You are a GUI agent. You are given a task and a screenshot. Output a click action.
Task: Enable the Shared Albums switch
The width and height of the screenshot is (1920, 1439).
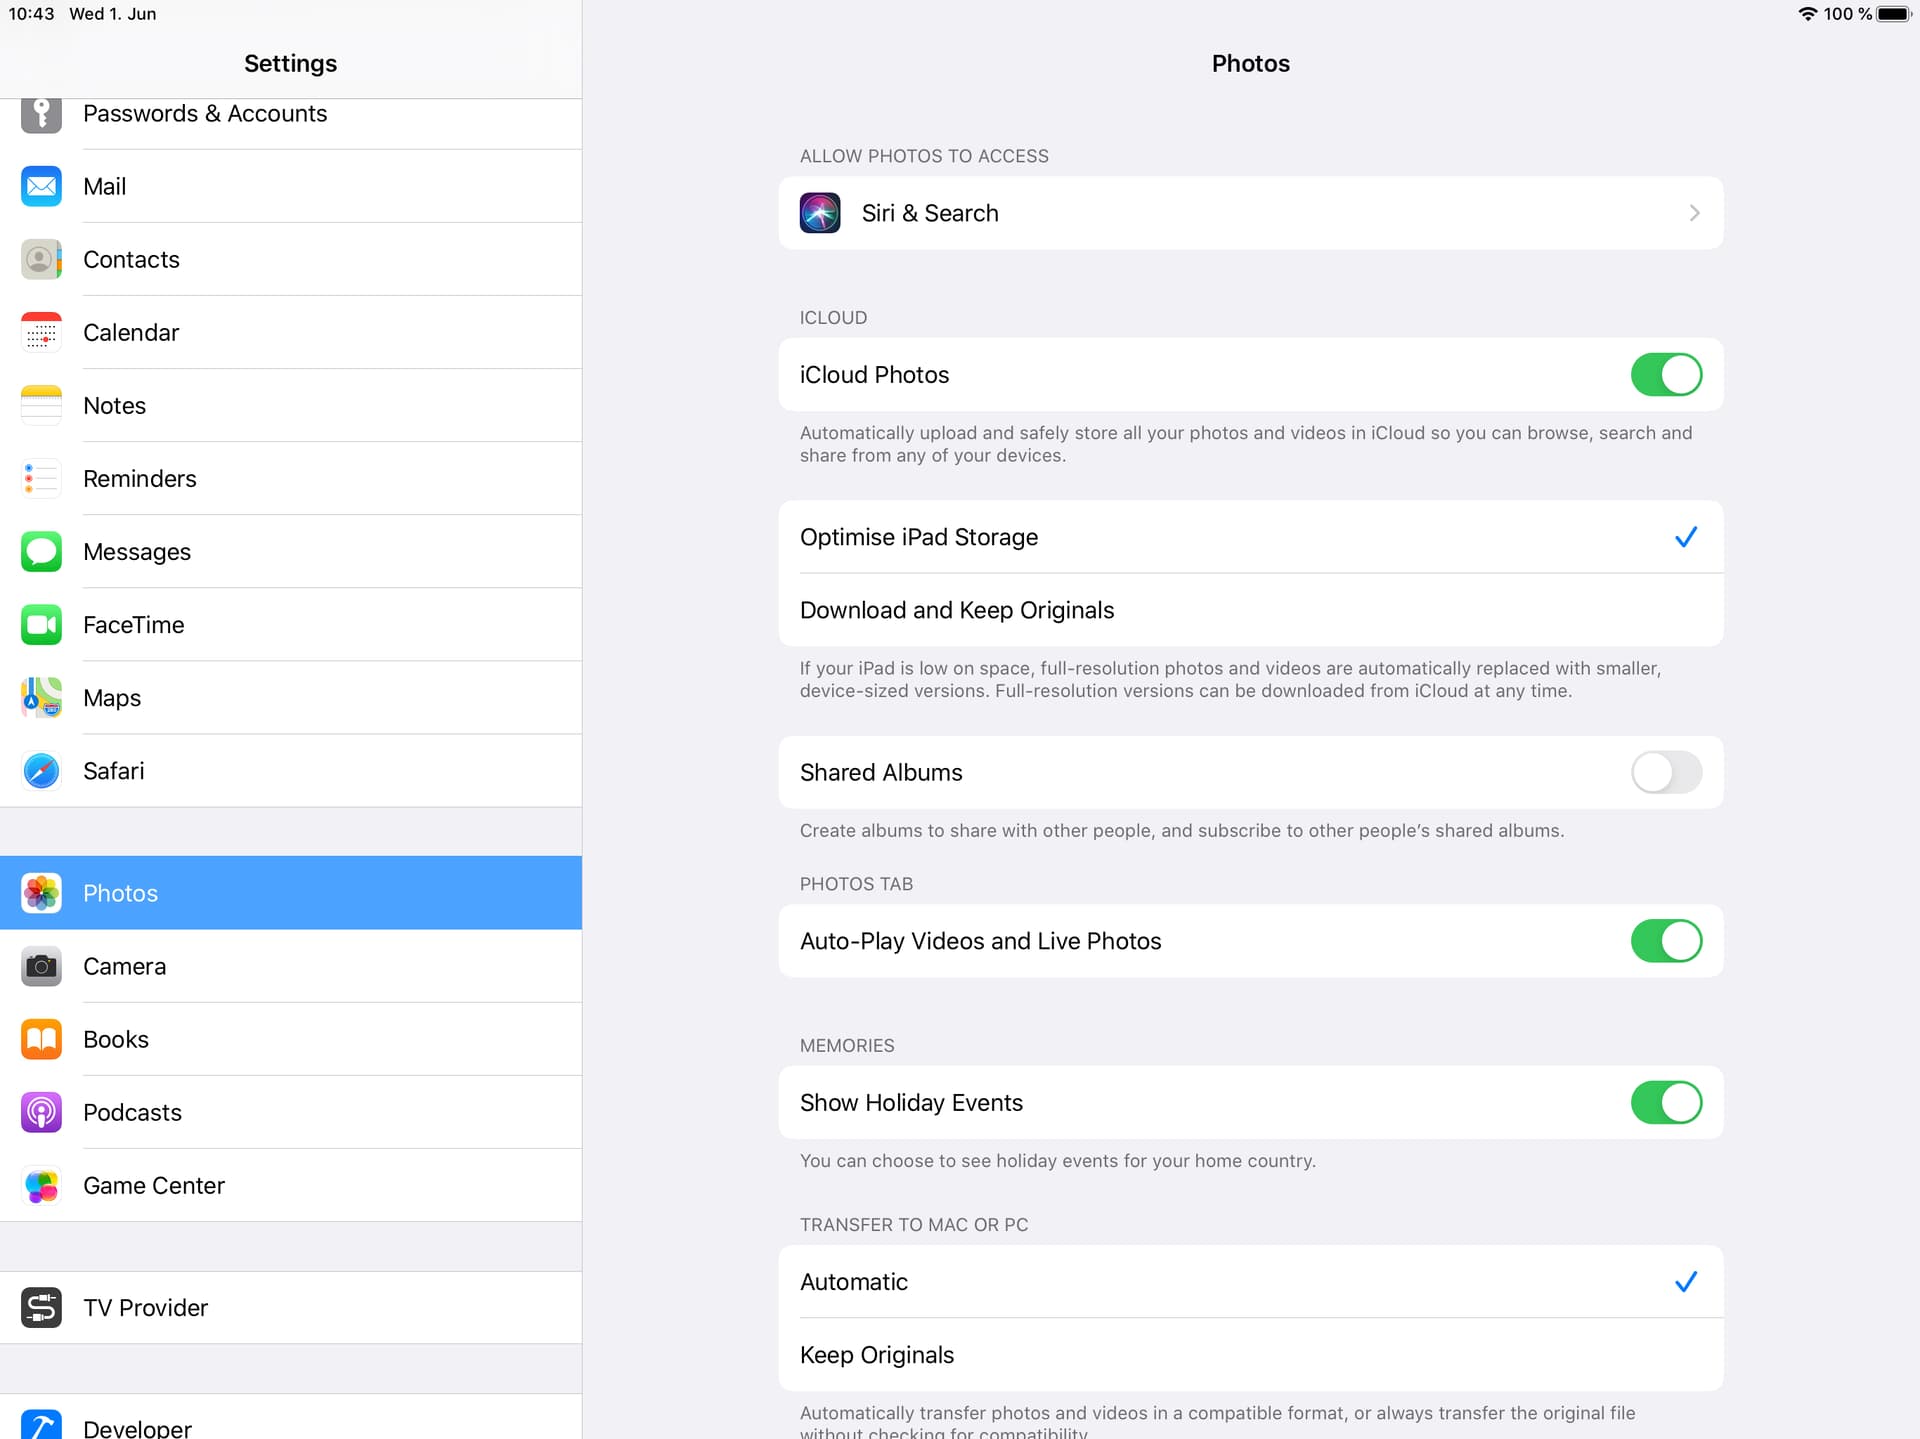1665,772
